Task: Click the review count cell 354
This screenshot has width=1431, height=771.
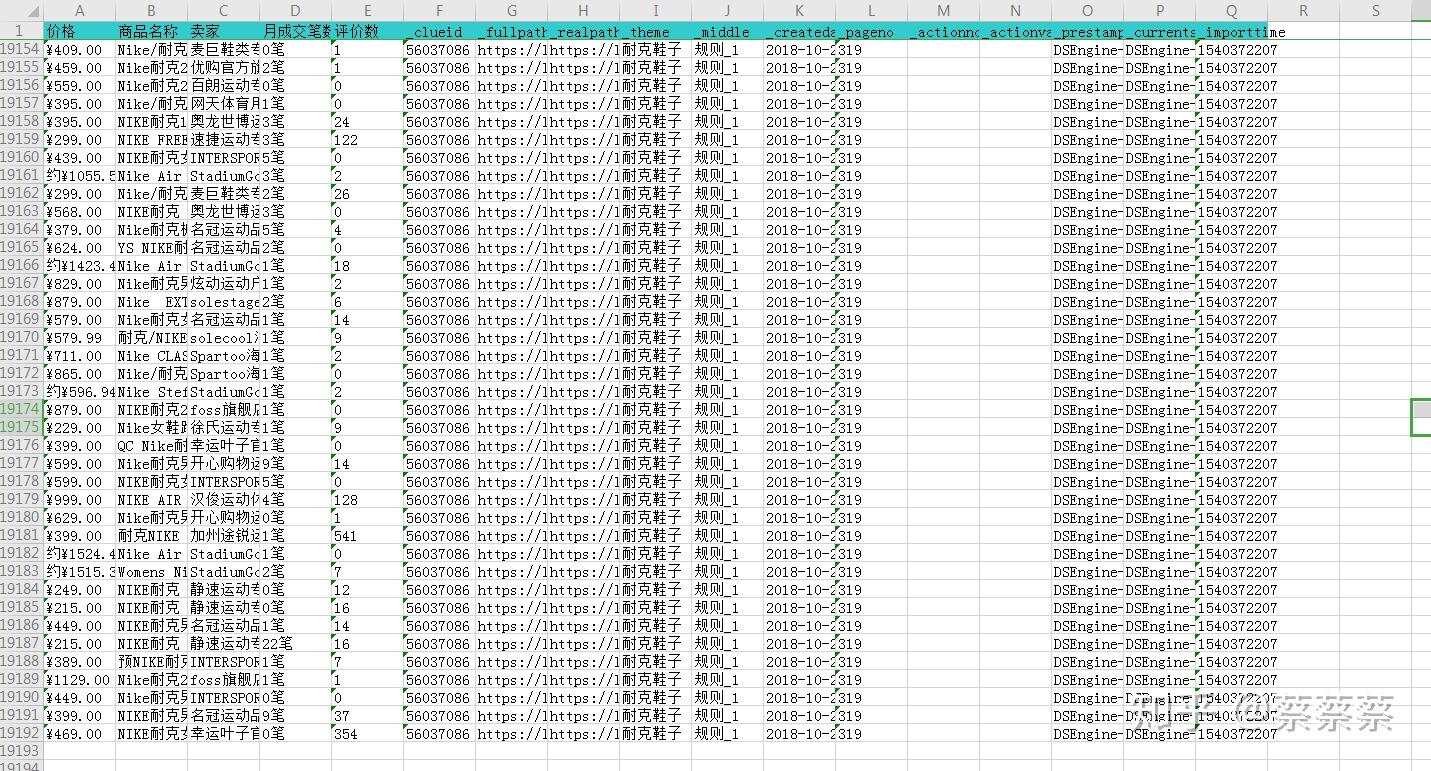Action: click(x=368, y=734)
